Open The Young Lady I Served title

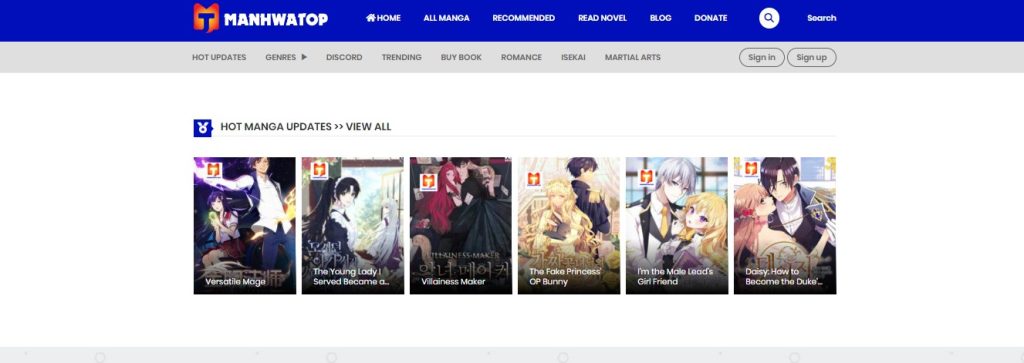click(x=351, y=277)
